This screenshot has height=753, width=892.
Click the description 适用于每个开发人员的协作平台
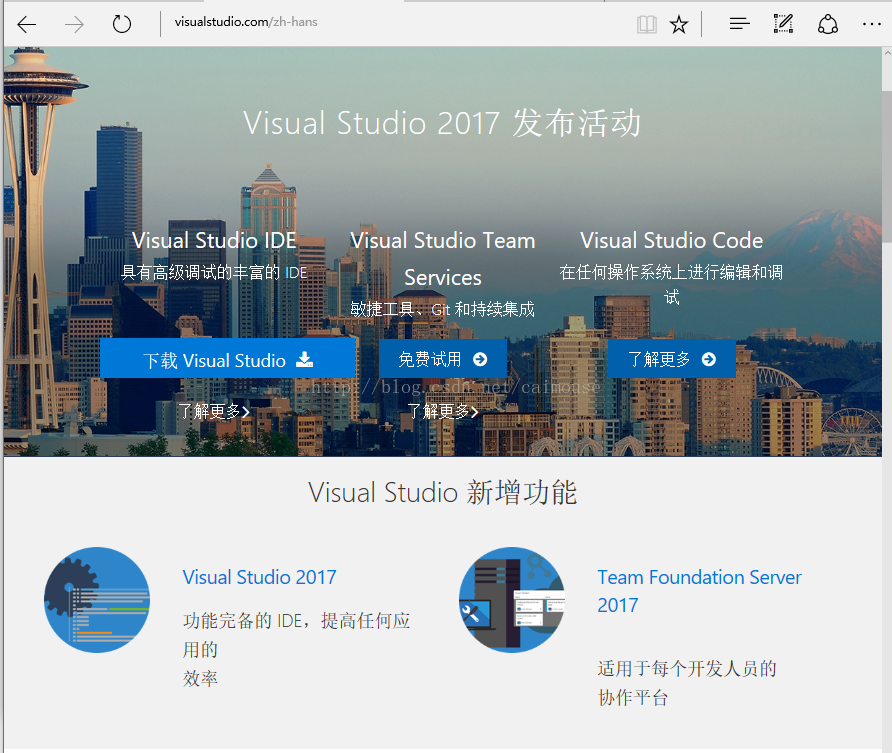tap(687, 682)
